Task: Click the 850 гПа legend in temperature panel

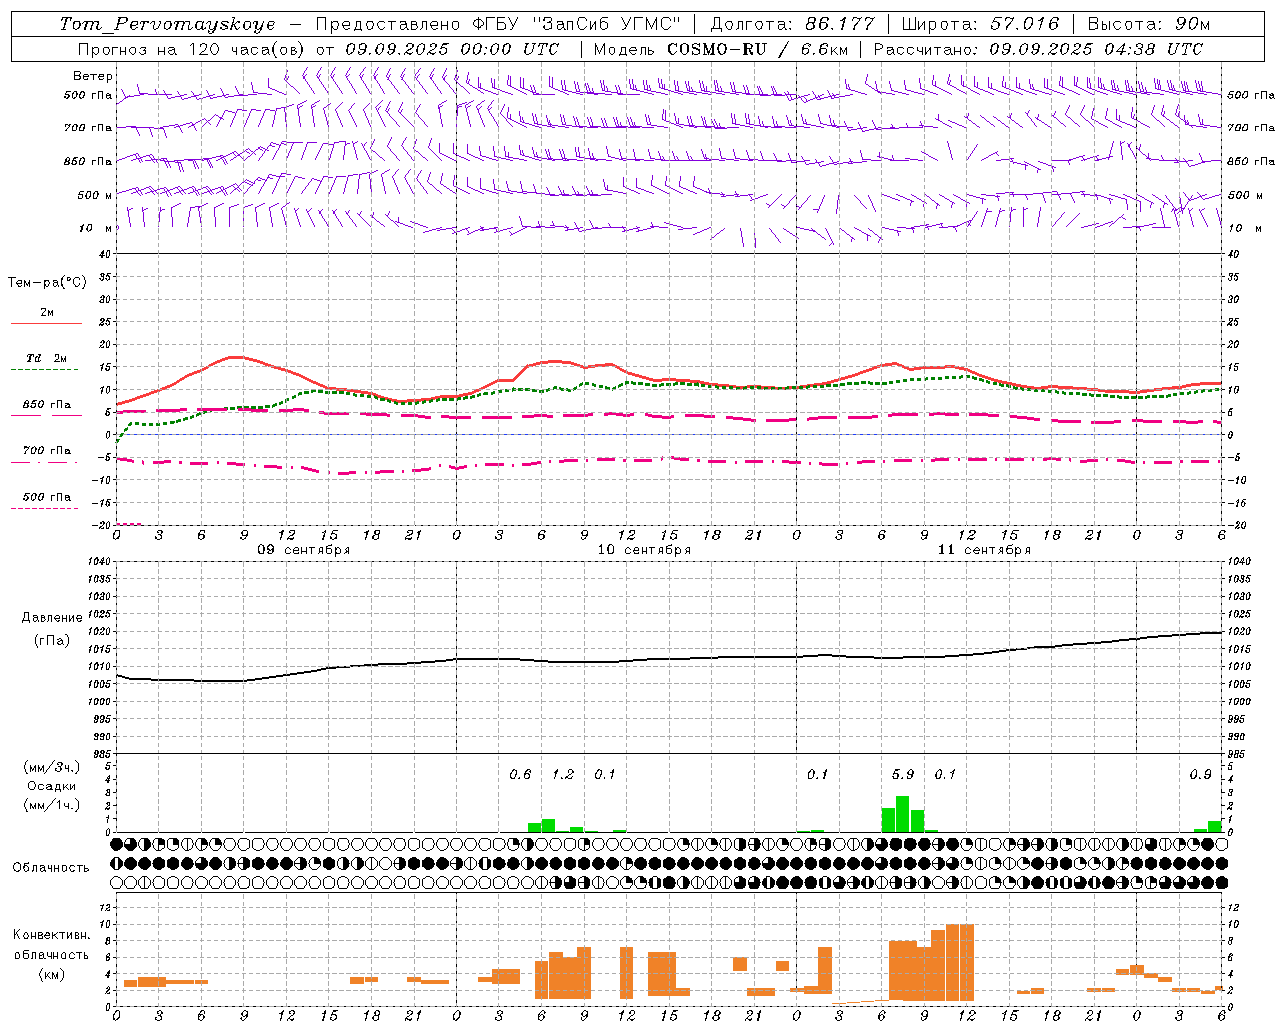Action: [x=46, y=405]
